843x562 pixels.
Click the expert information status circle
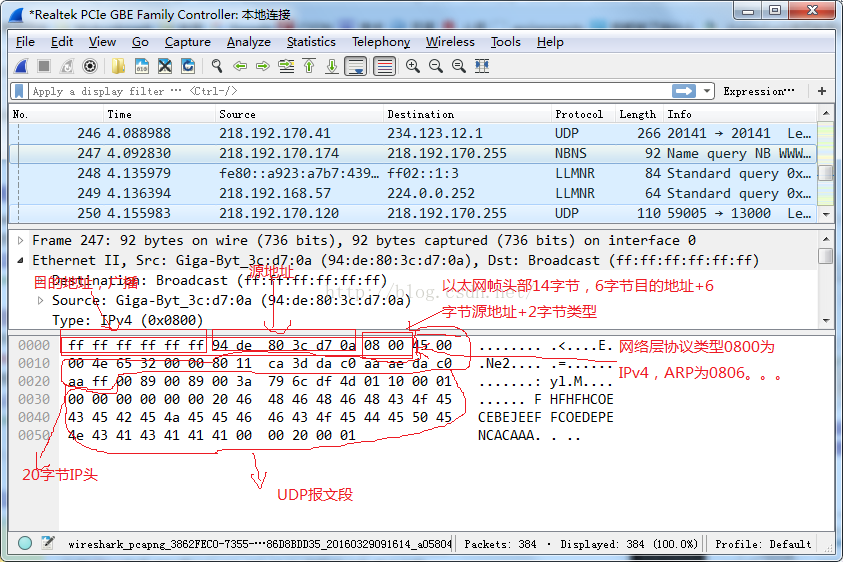click(25, 543)
